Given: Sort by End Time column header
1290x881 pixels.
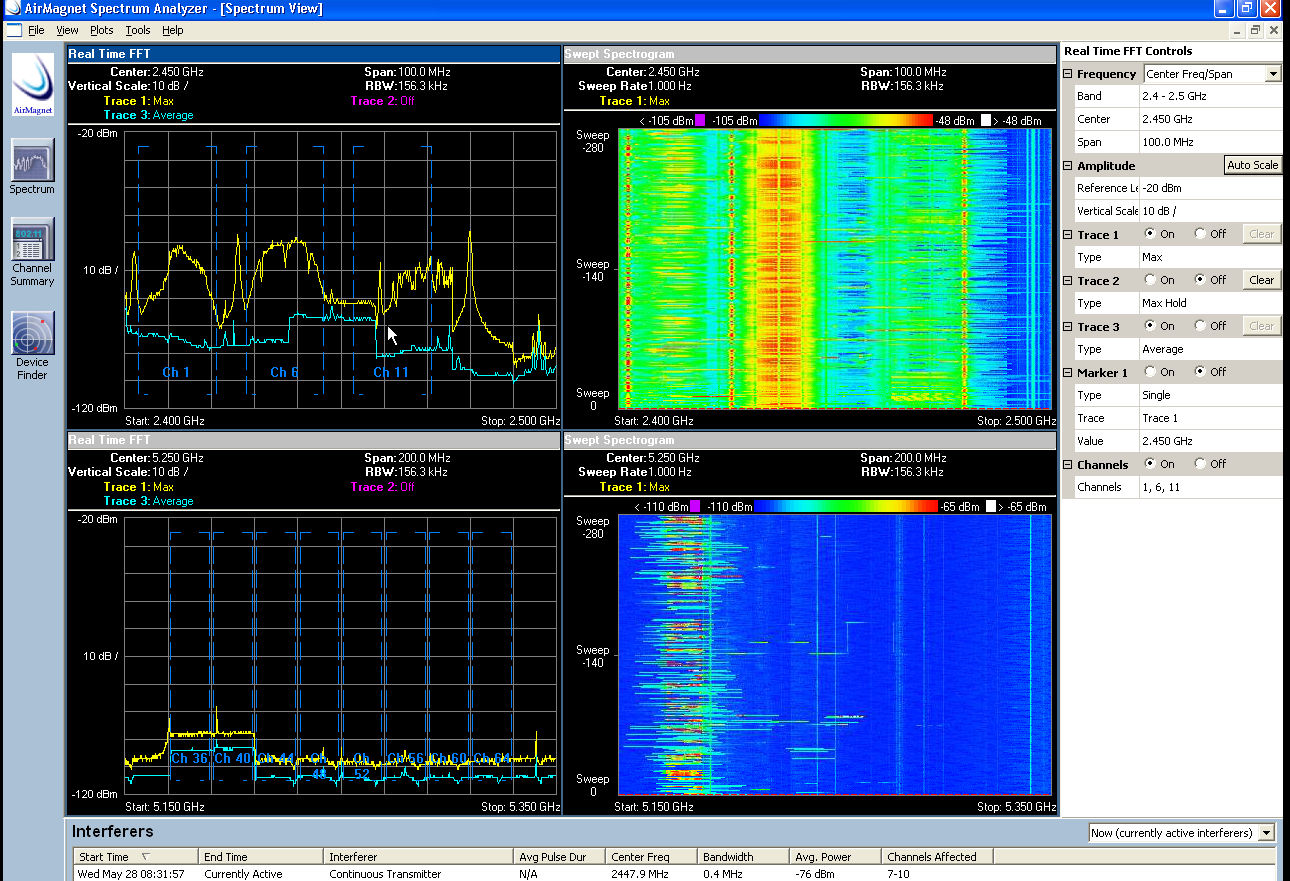Looking at the screenshot, I should 261,857.
